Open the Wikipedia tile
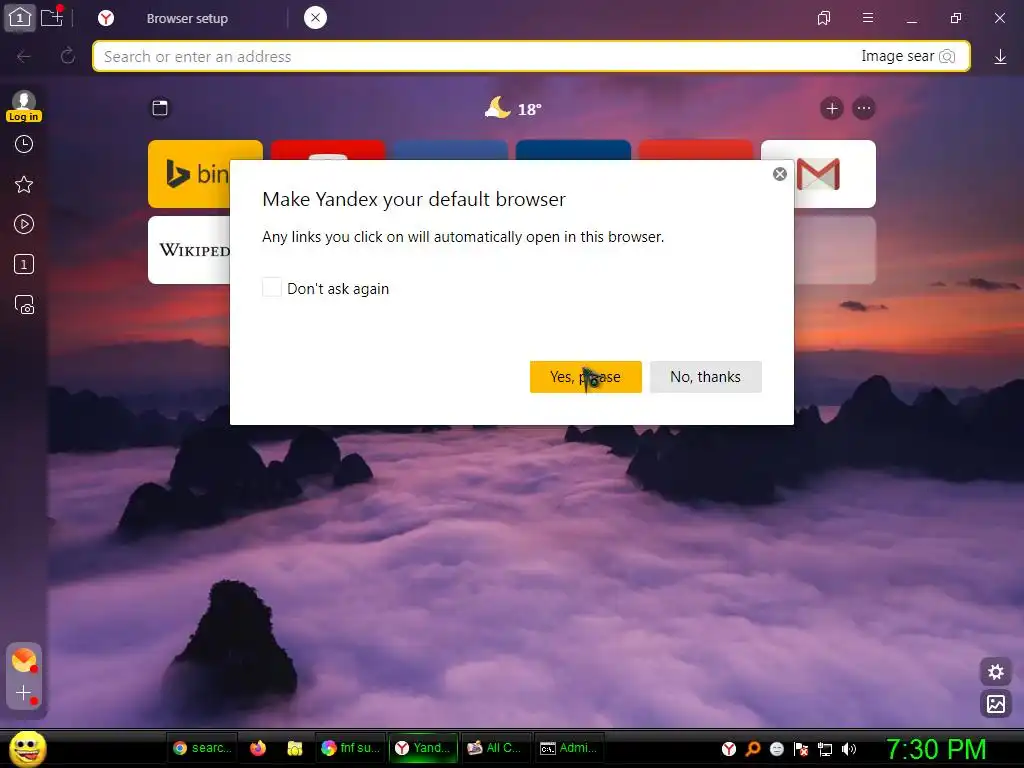1024x768 pixels. [189, 250]
